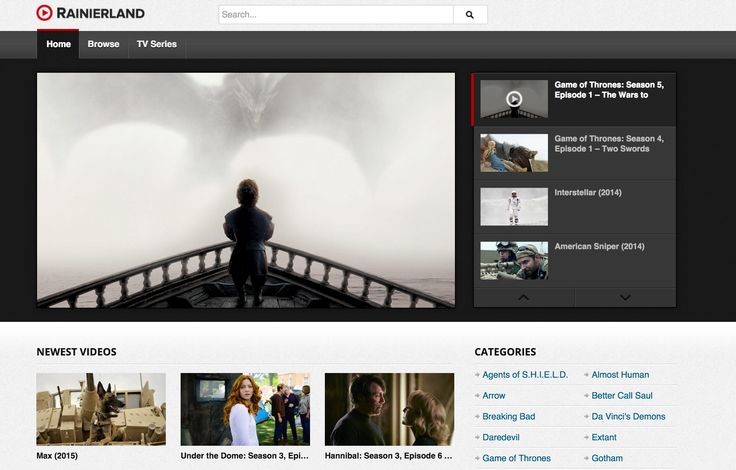Click play icon on Game of Thrones Season 5 thumbnail
This screenshot has height=470, width=736.
coord(514,99)
